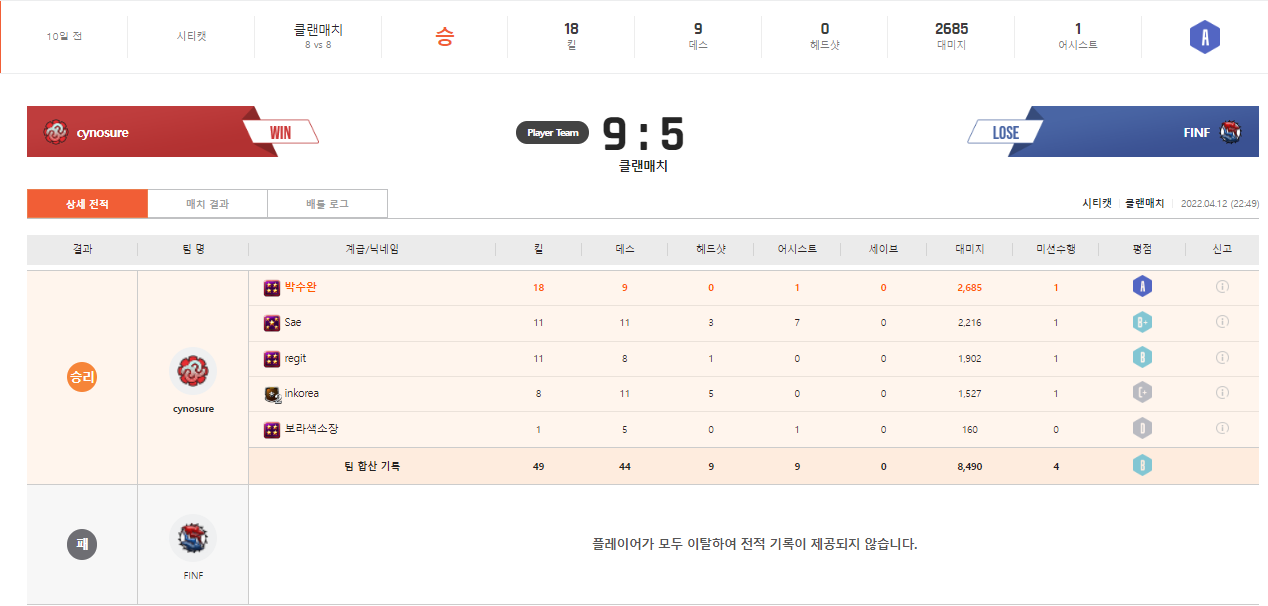Viewport: 1268px width, 606px height.
Task: Click the cynosure clan logo in the table
Action: click(x=192, y=372)
